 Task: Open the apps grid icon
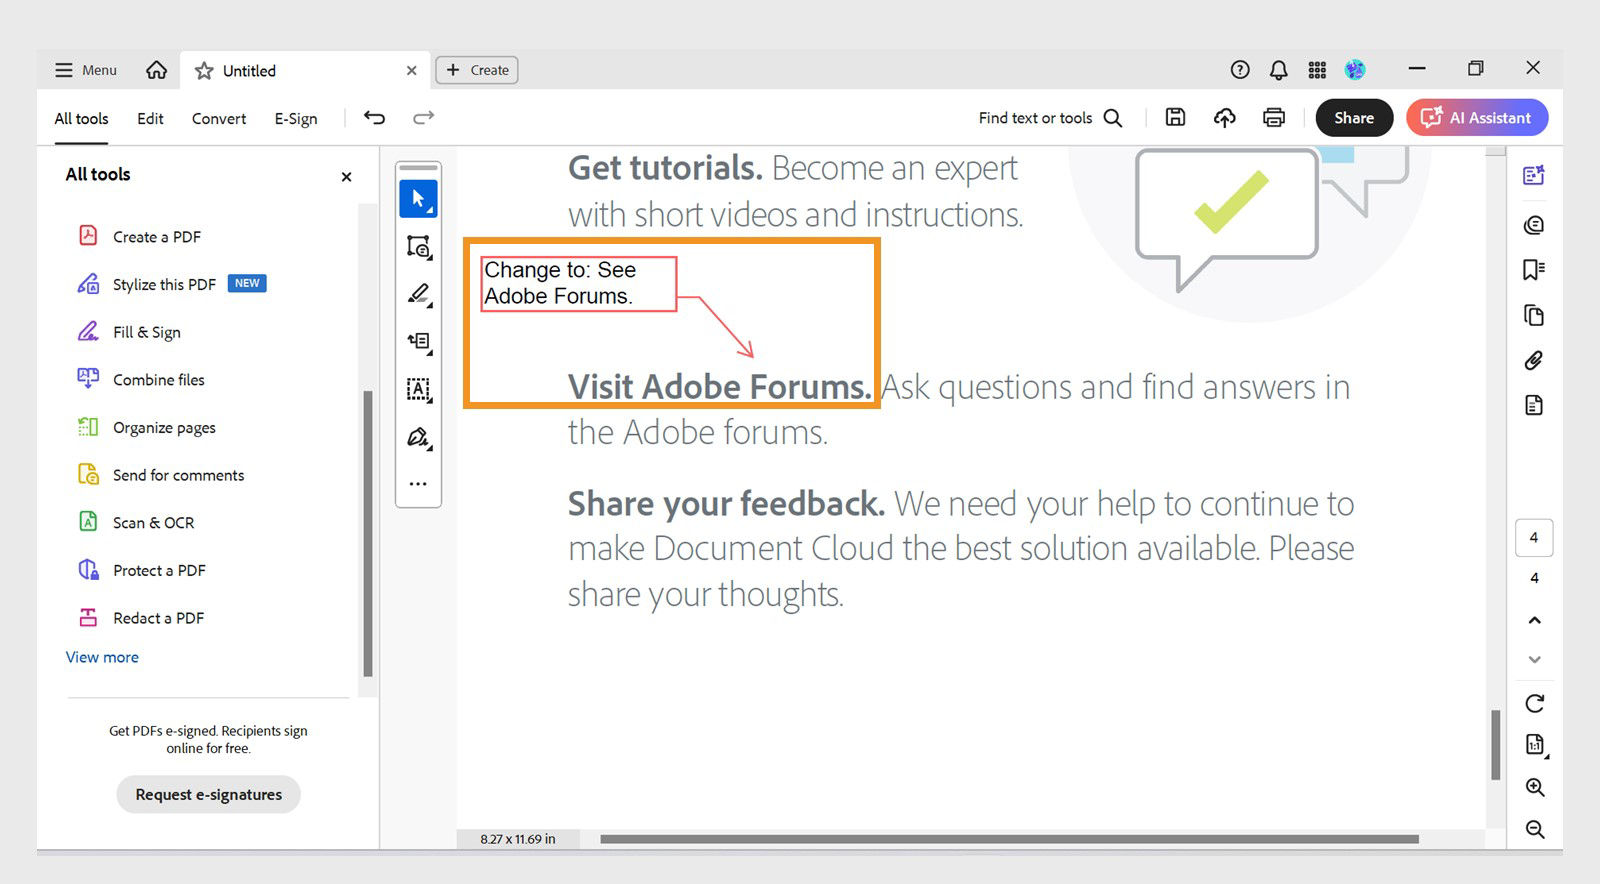(1317, 70)
